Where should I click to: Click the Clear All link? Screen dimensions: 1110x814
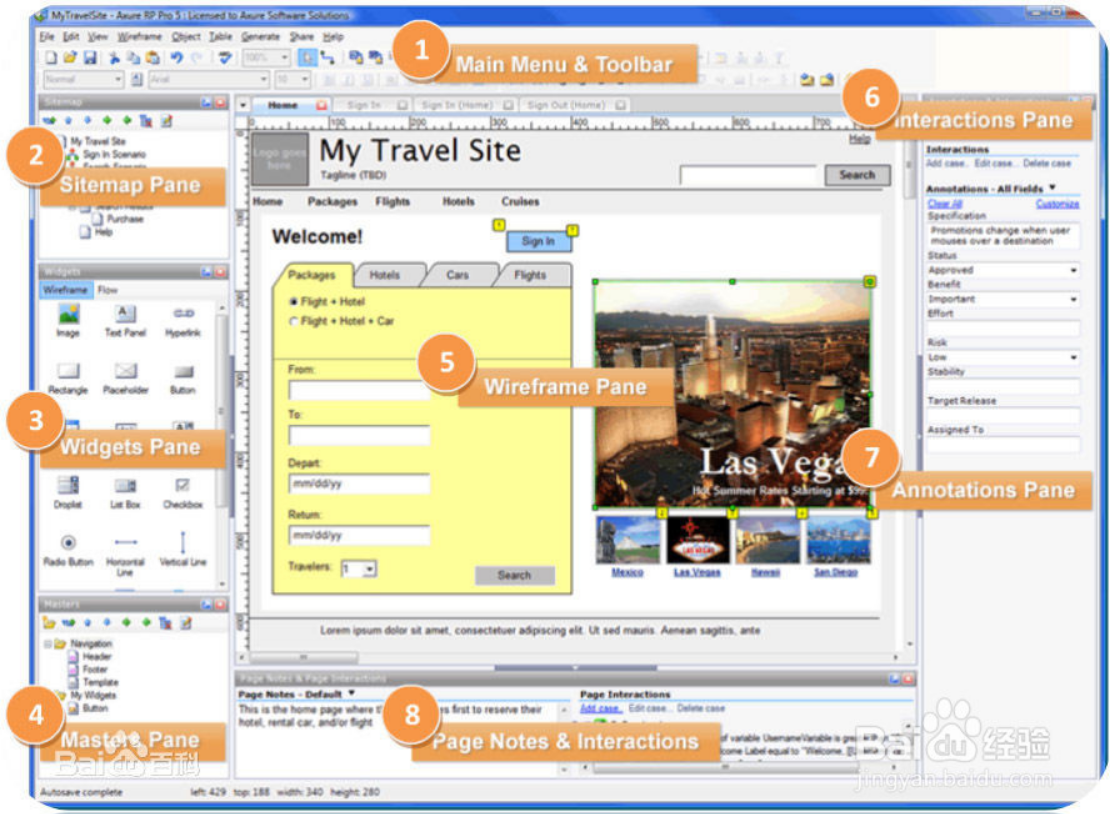click(945, 204)
